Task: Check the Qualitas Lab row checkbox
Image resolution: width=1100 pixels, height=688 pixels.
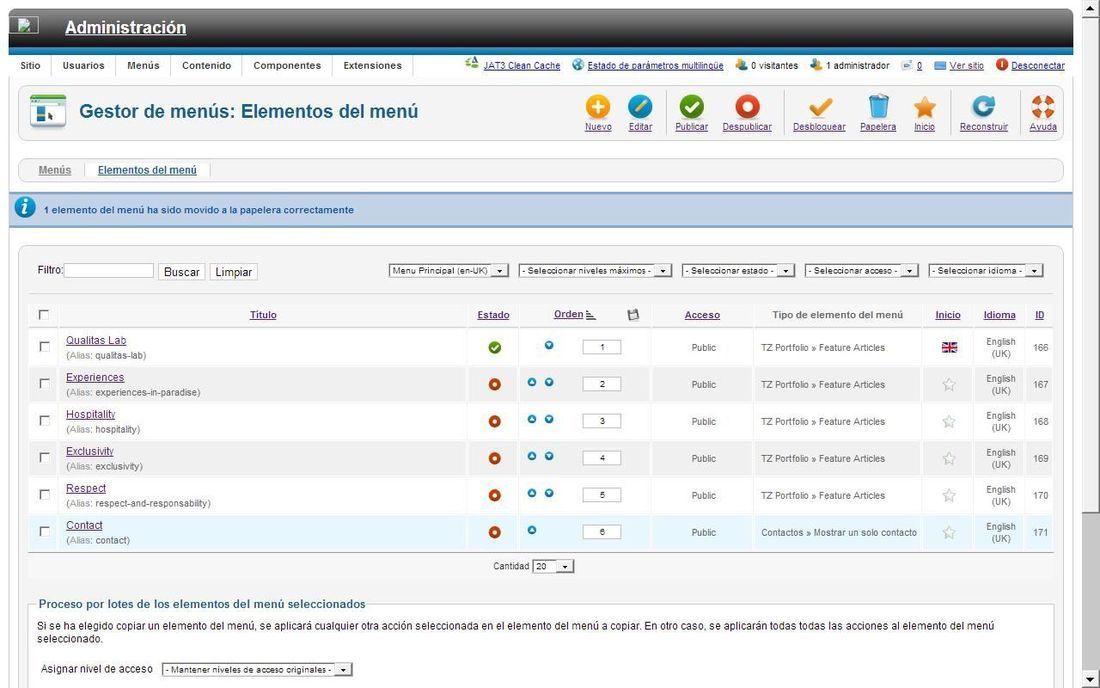Action: (44, 346)
